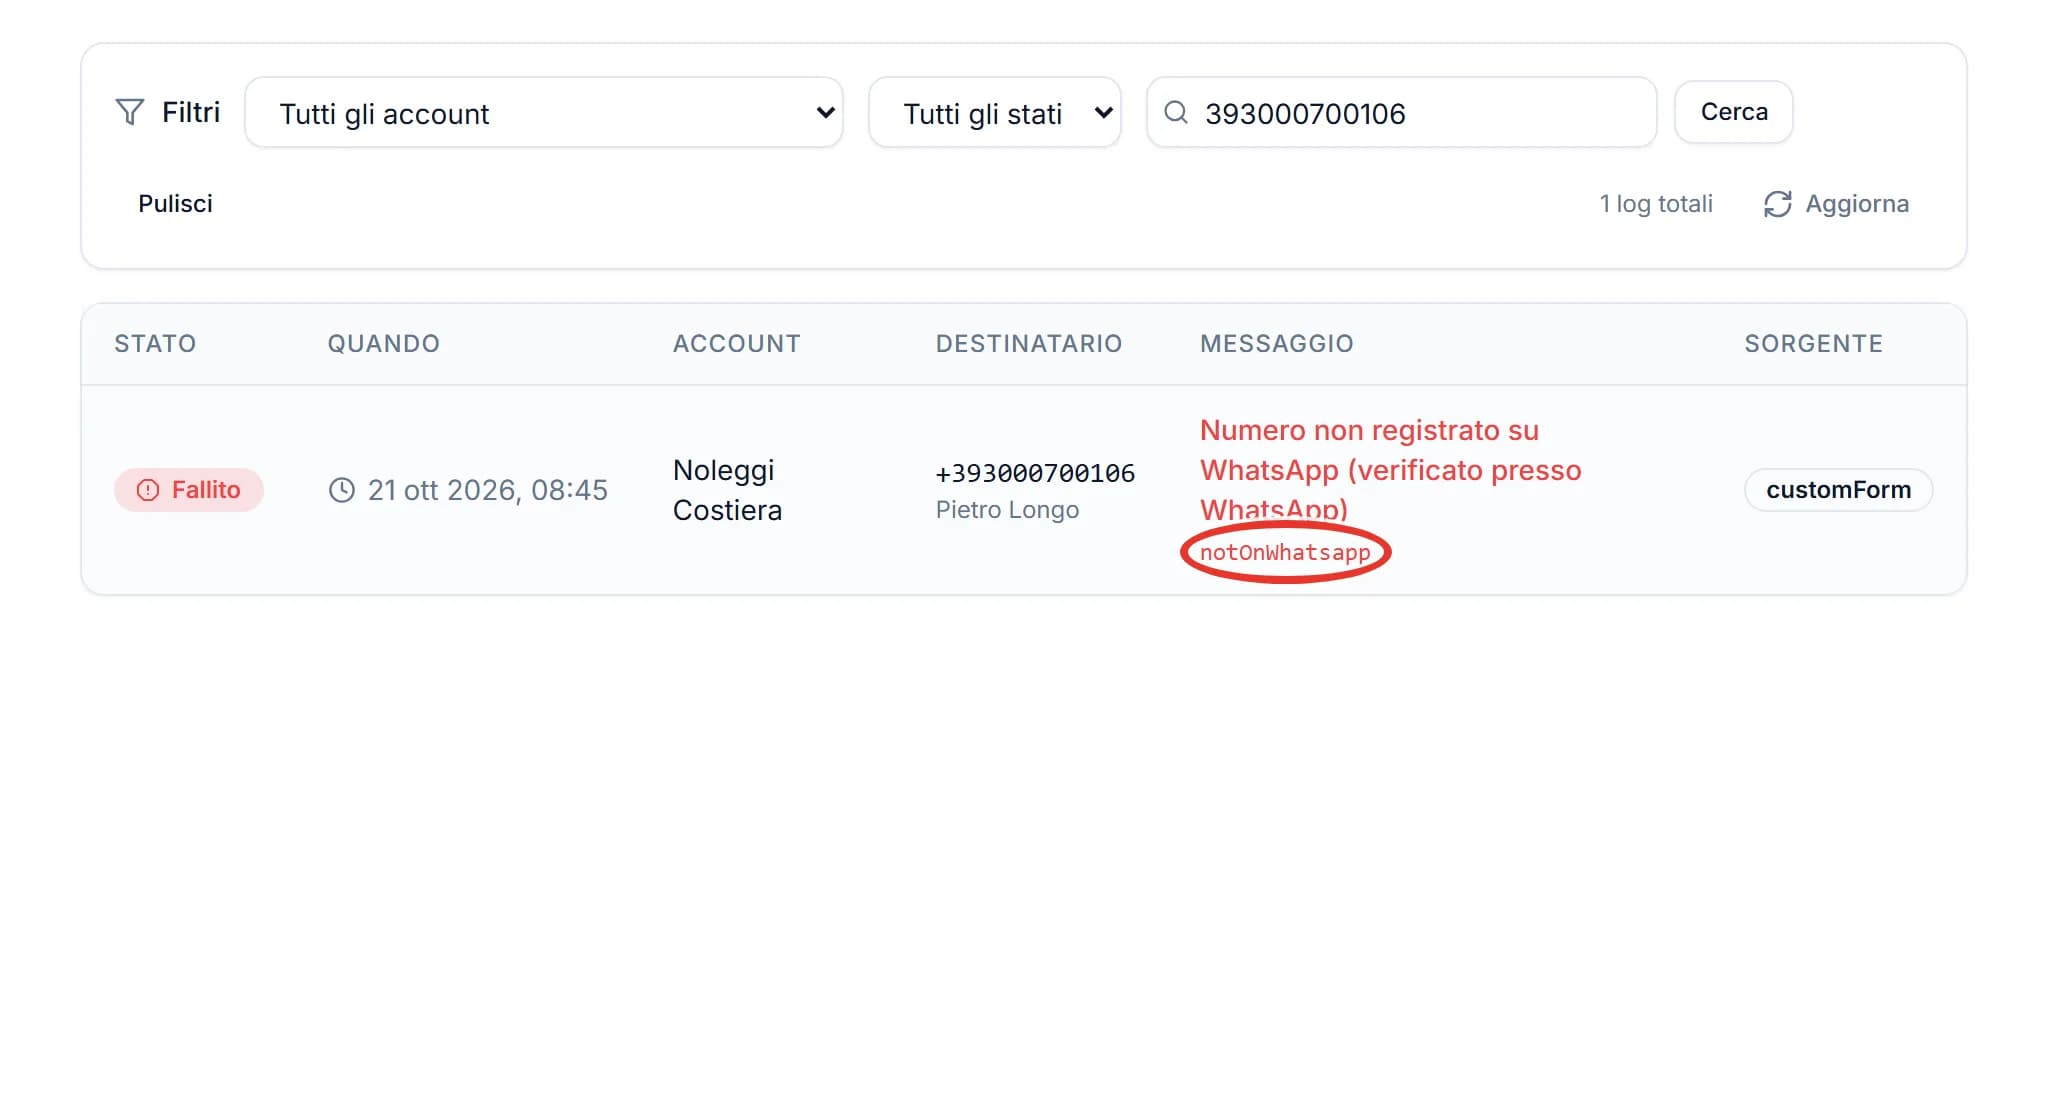Click the Fallito status badge

[x=189, y=490]
